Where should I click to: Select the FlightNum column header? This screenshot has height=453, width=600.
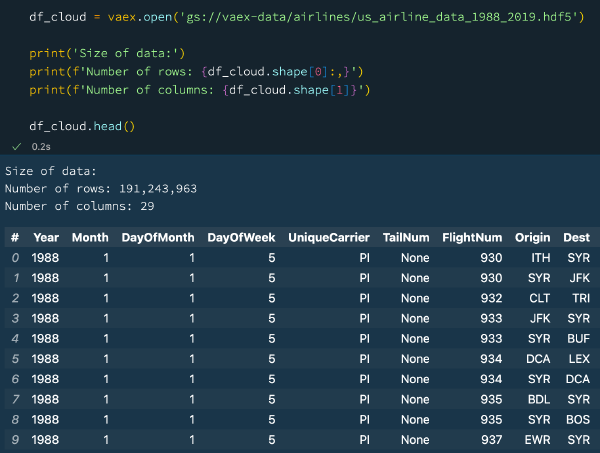472,237
